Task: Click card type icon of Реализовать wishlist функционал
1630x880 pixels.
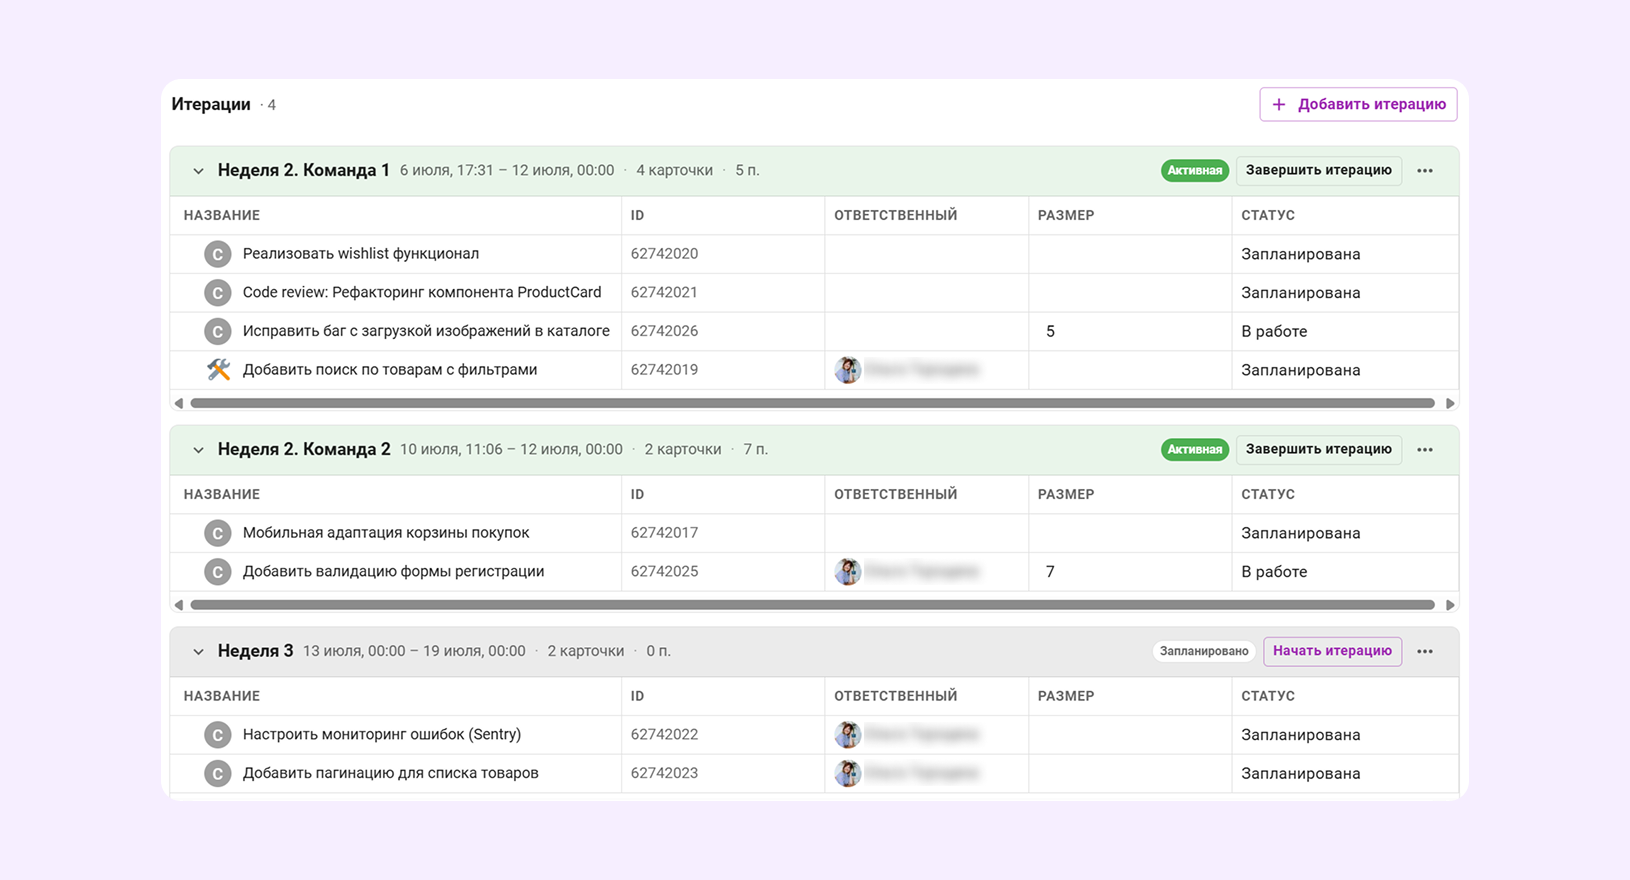Action: click(x=218, y=254)
